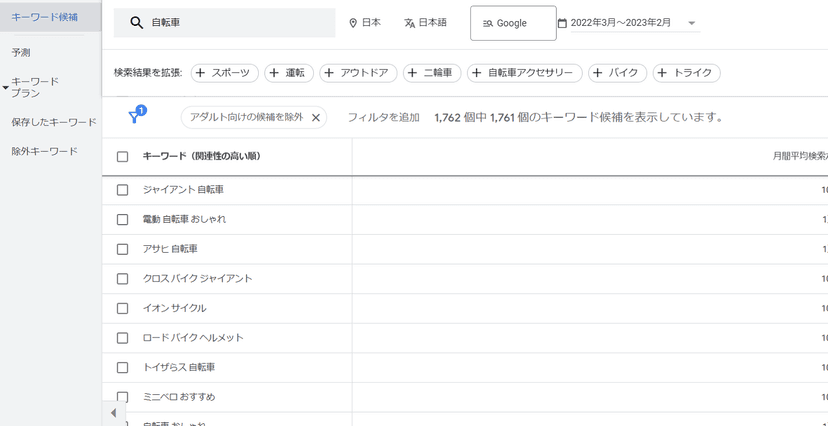Open the 予測 sidebar item
This screenshot has width=828, height=426.
tap(21, 53)
